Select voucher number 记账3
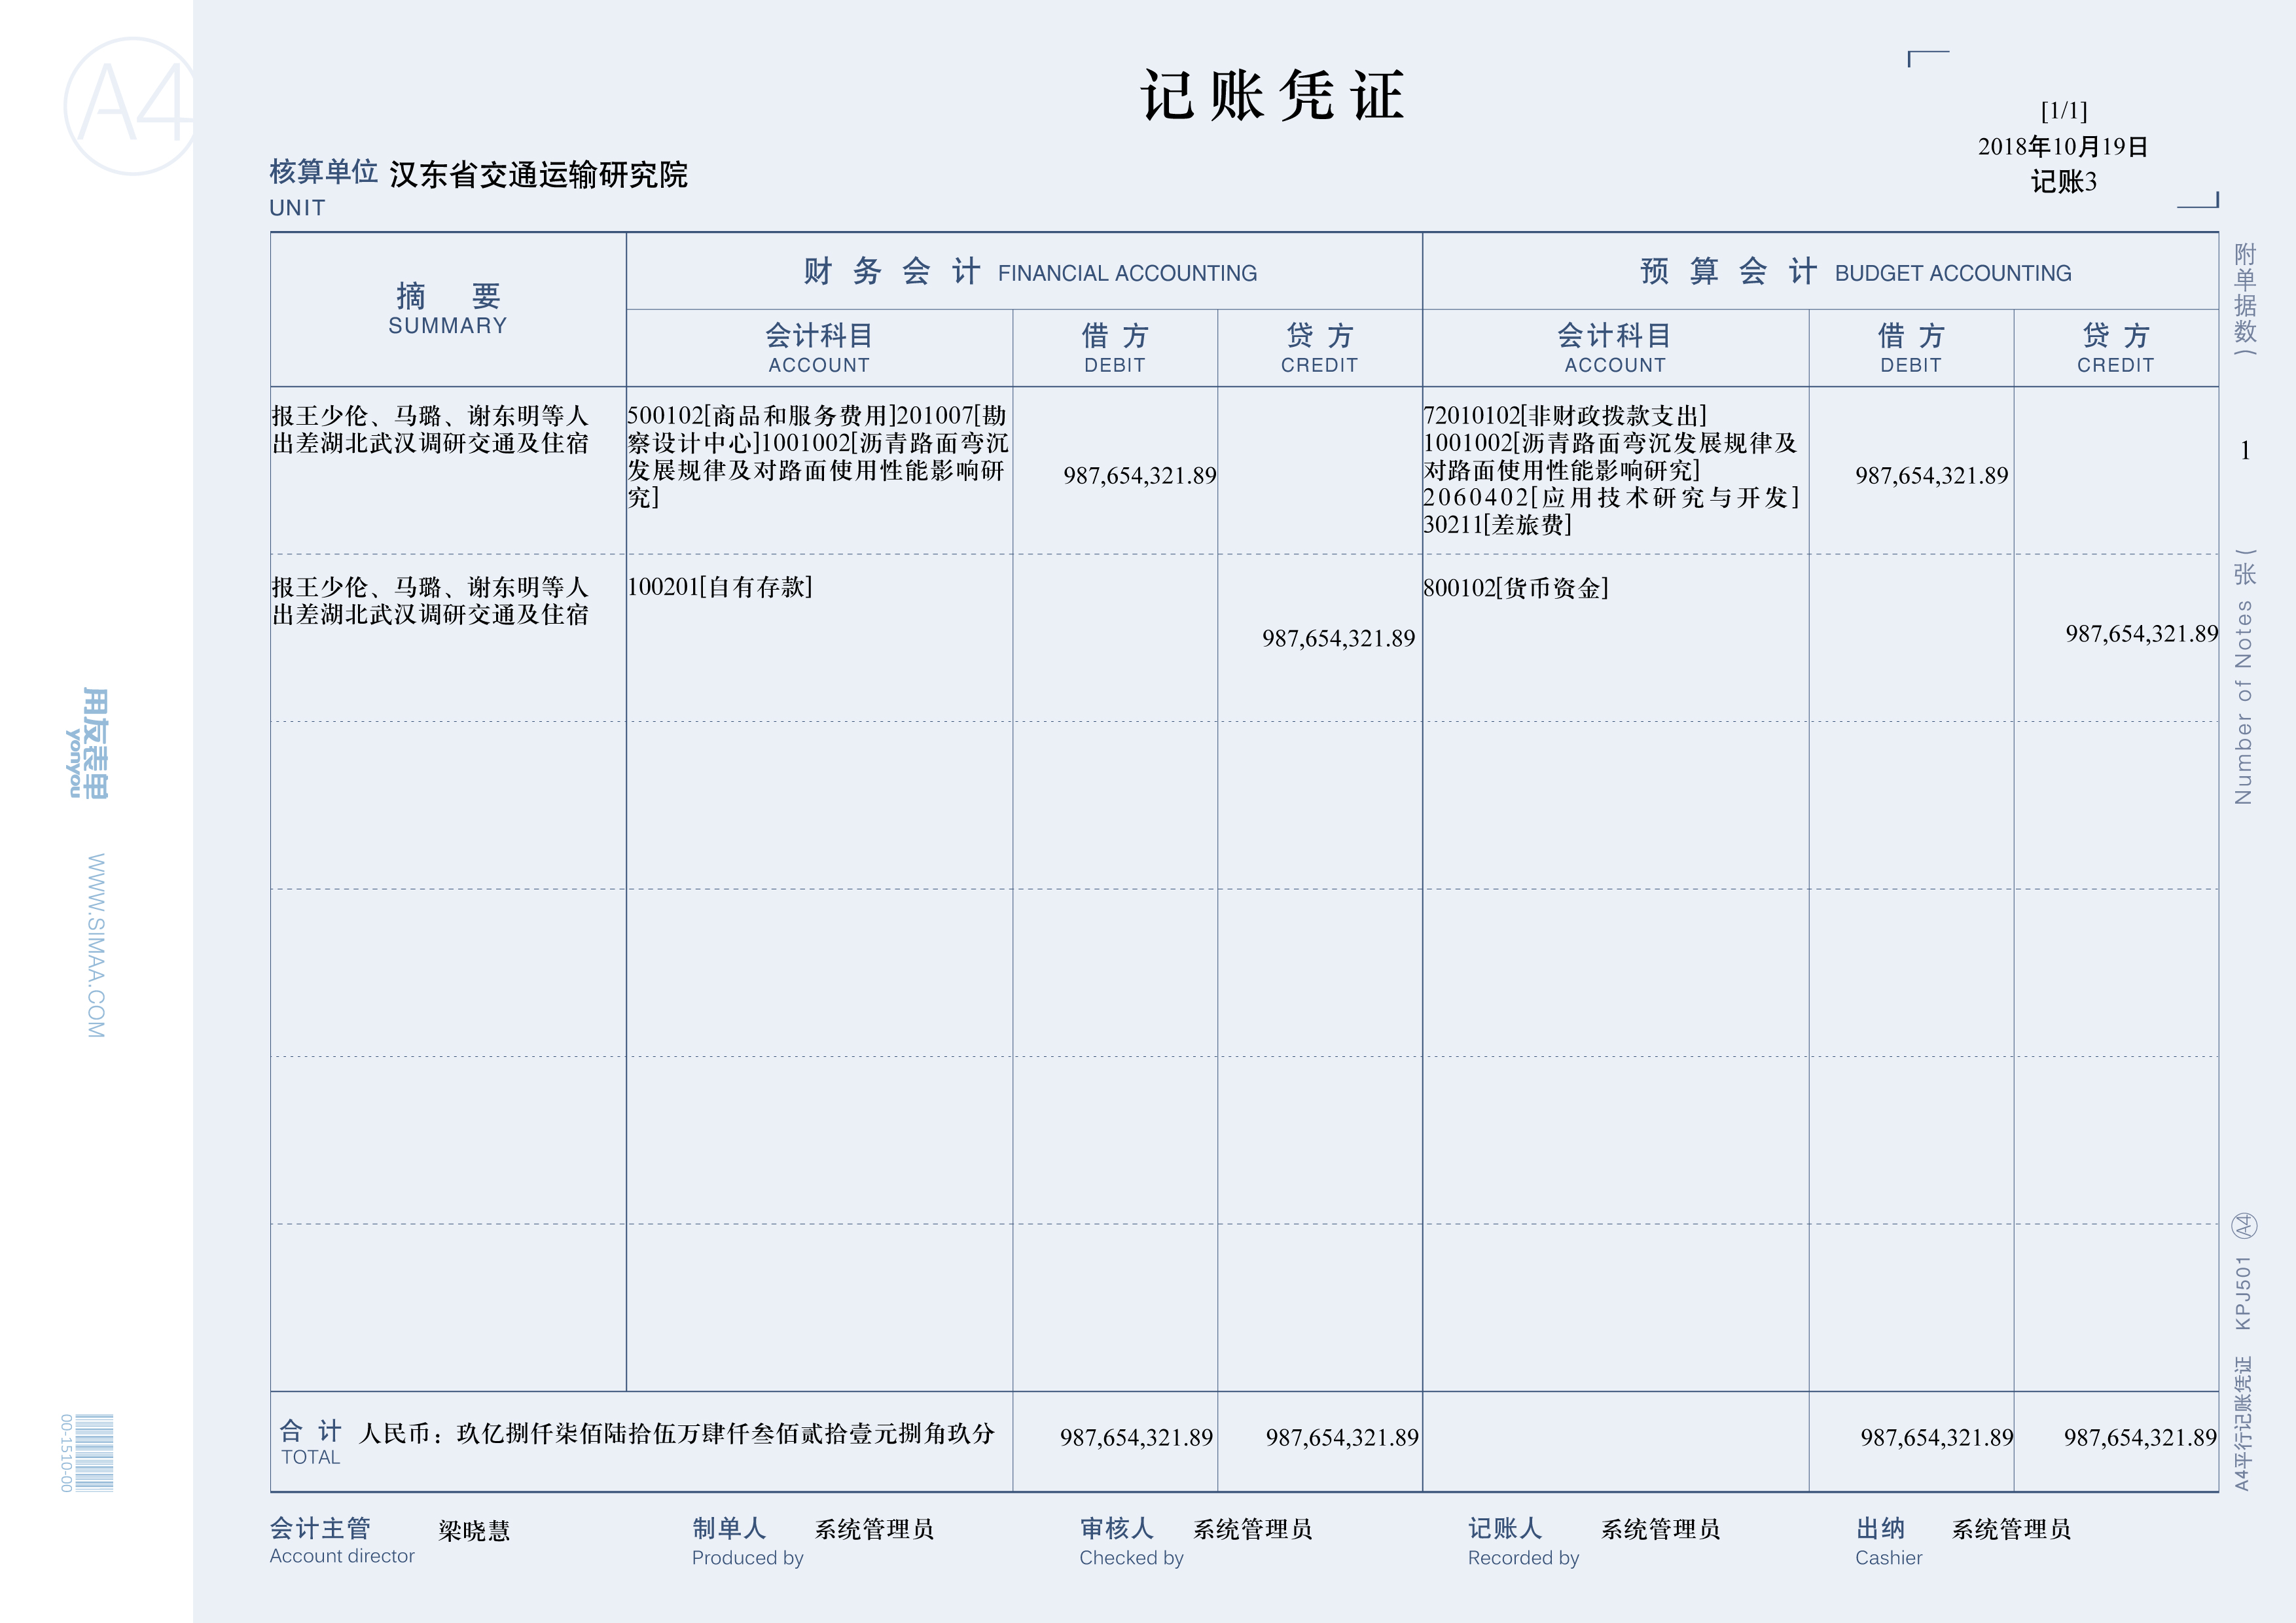 point(2063,182)
